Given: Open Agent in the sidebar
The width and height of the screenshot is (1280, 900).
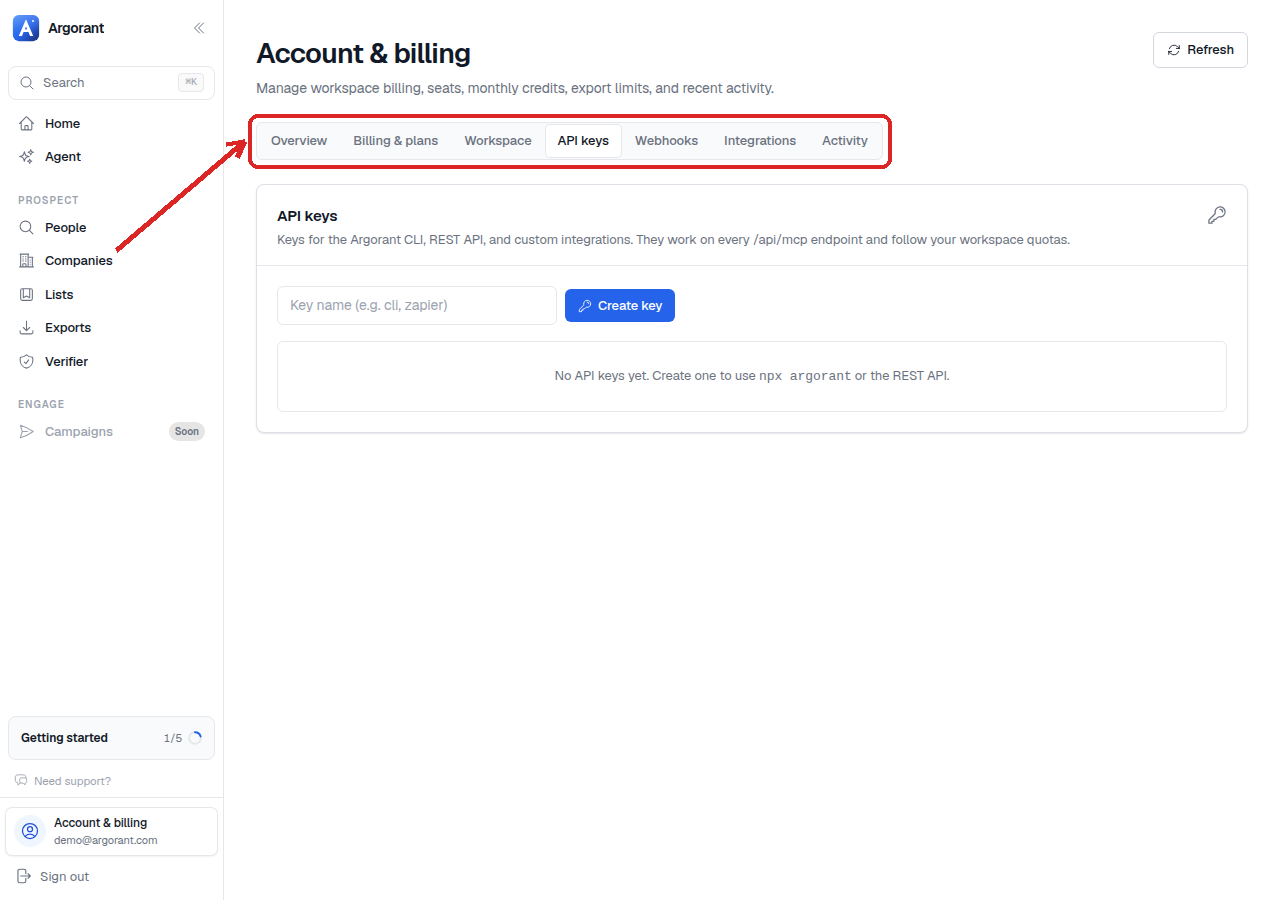Looking at the screenshot, I should (111, 157).
